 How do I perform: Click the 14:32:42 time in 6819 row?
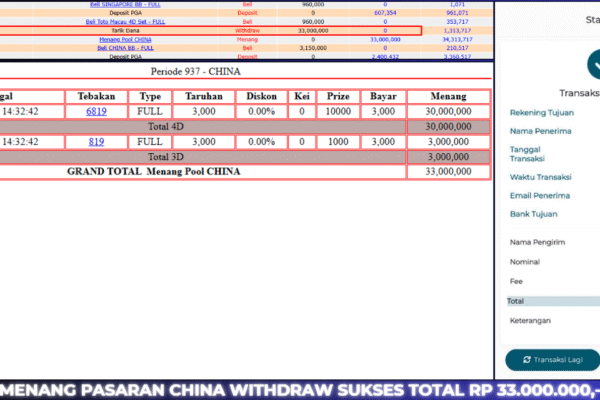[x=20, y=111]
